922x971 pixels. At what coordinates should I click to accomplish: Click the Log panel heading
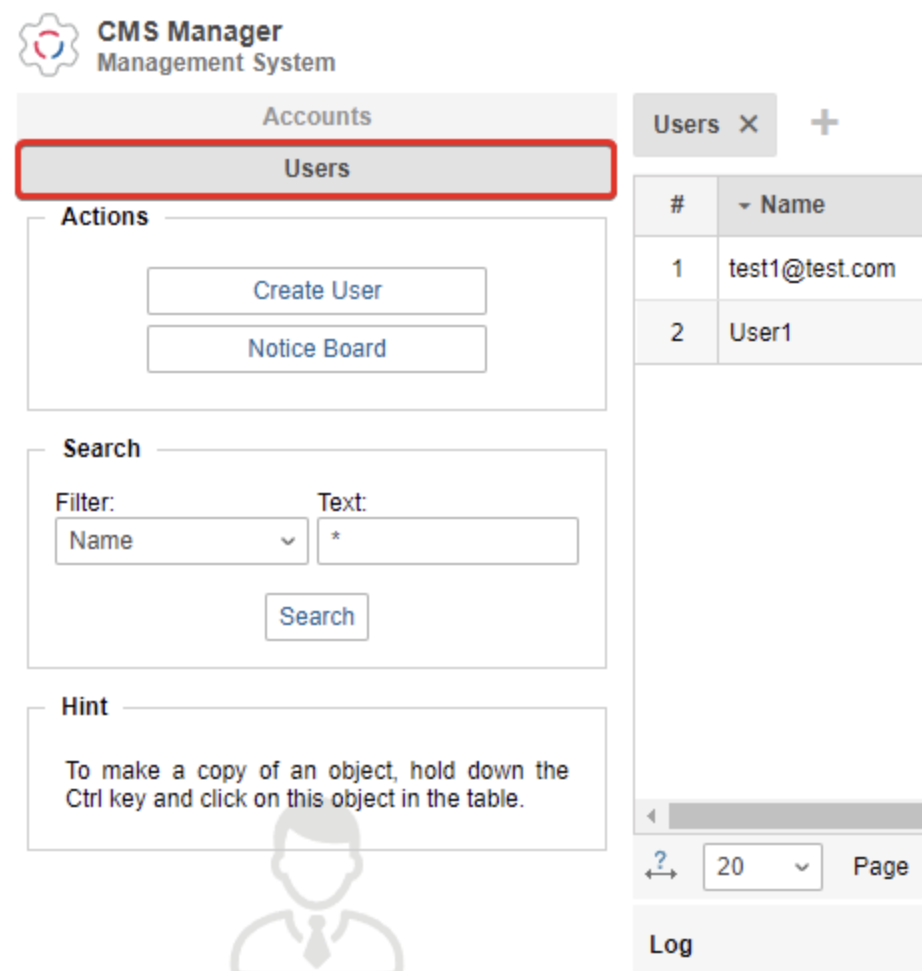[x=671, y=945]
